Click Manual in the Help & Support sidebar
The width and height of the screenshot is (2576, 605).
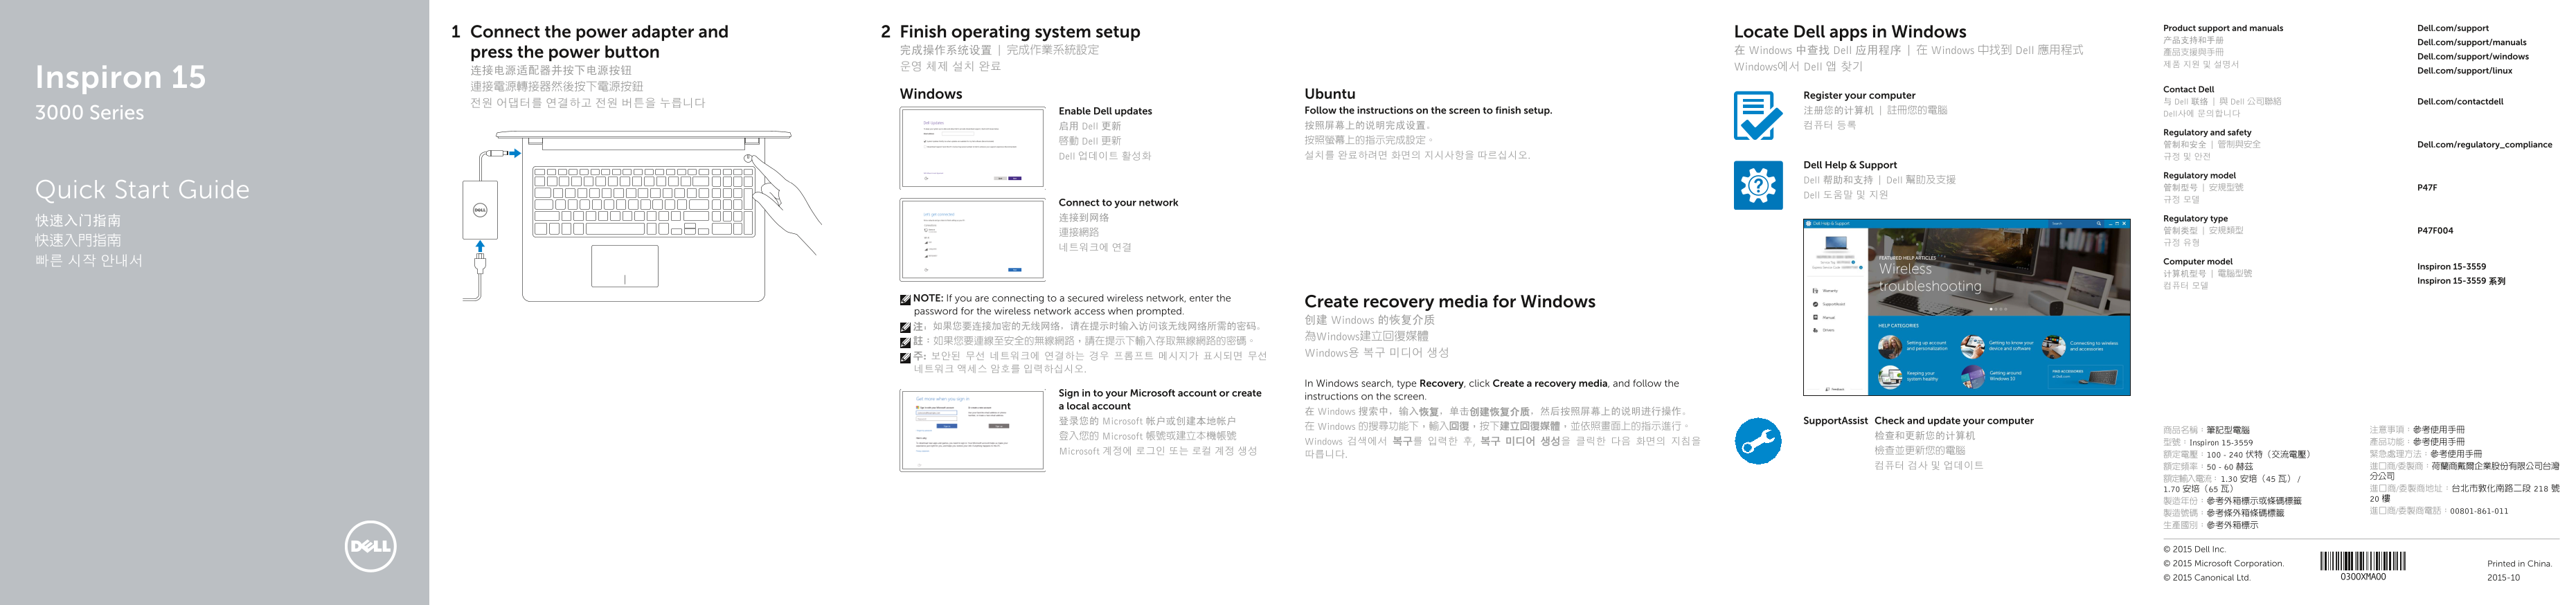1824,318
